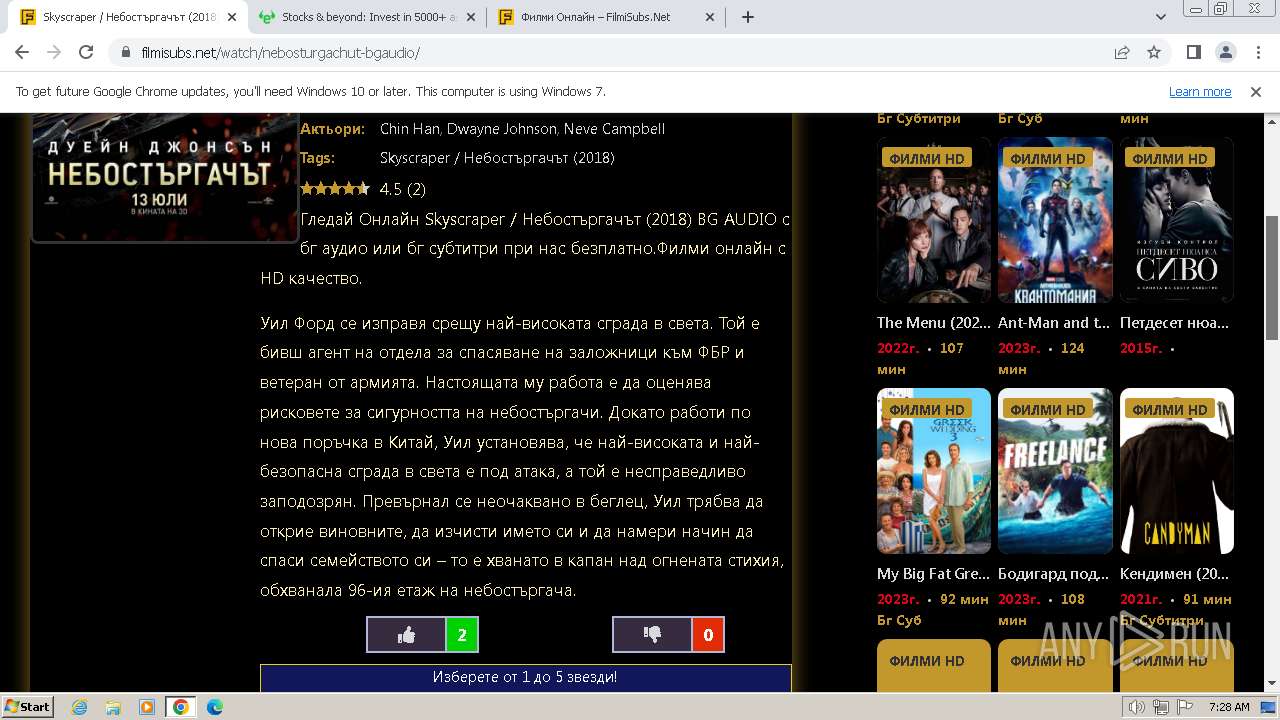
Task: Click the Петдесет нюа... title link
Action: point(1175,323)
